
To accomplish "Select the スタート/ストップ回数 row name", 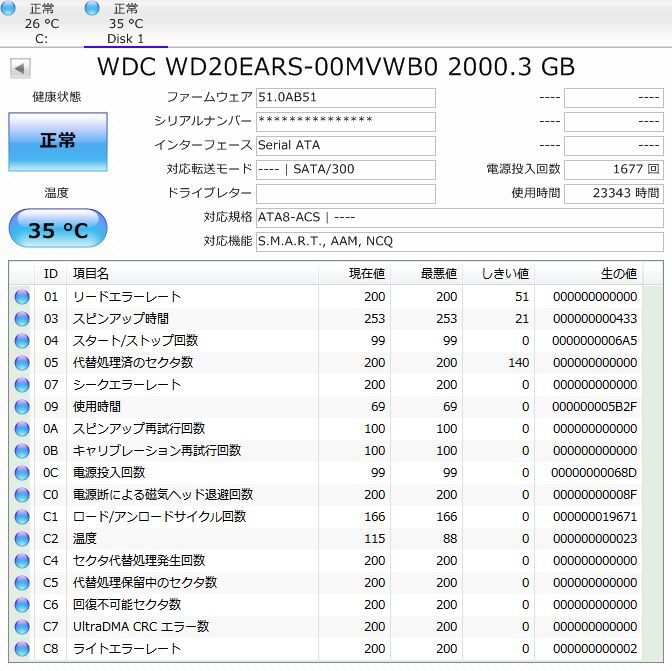I will click(x=135, y=341).
